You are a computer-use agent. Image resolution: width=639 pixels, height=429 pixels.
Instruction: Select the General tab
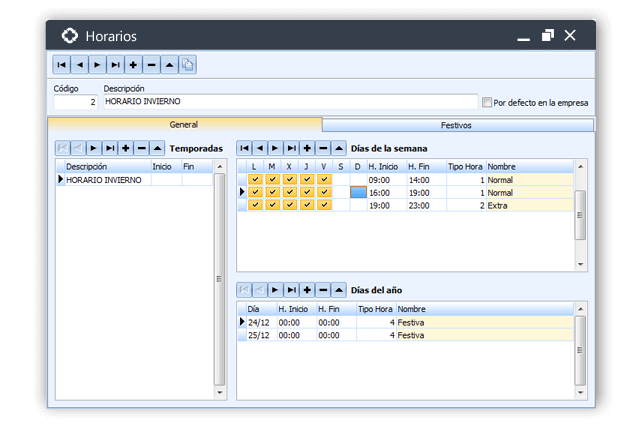click(x=184, y=125)
